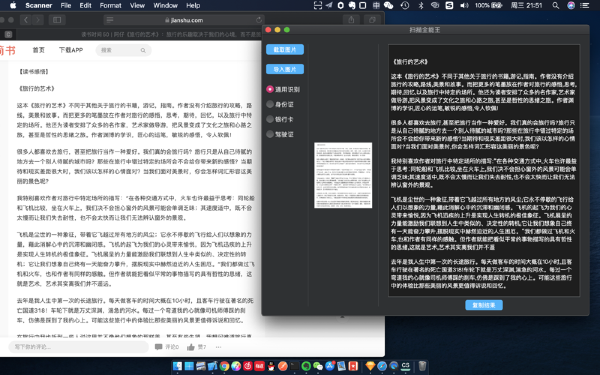Viewport: 600px width, 375px height.
Task: Open Safari from the Dock
Action: click(x=382, y=366)
